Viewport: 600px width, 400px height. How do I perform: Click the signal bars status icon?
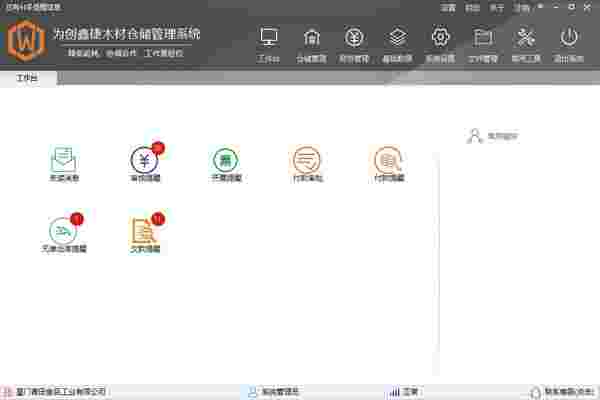394,392
